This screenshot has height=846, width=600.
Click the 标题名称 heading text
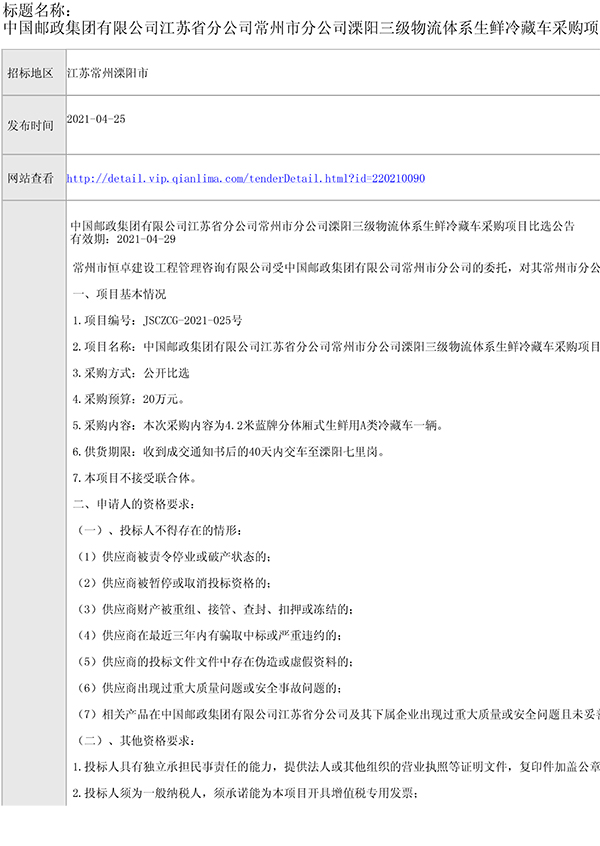(x=37, y=10)
